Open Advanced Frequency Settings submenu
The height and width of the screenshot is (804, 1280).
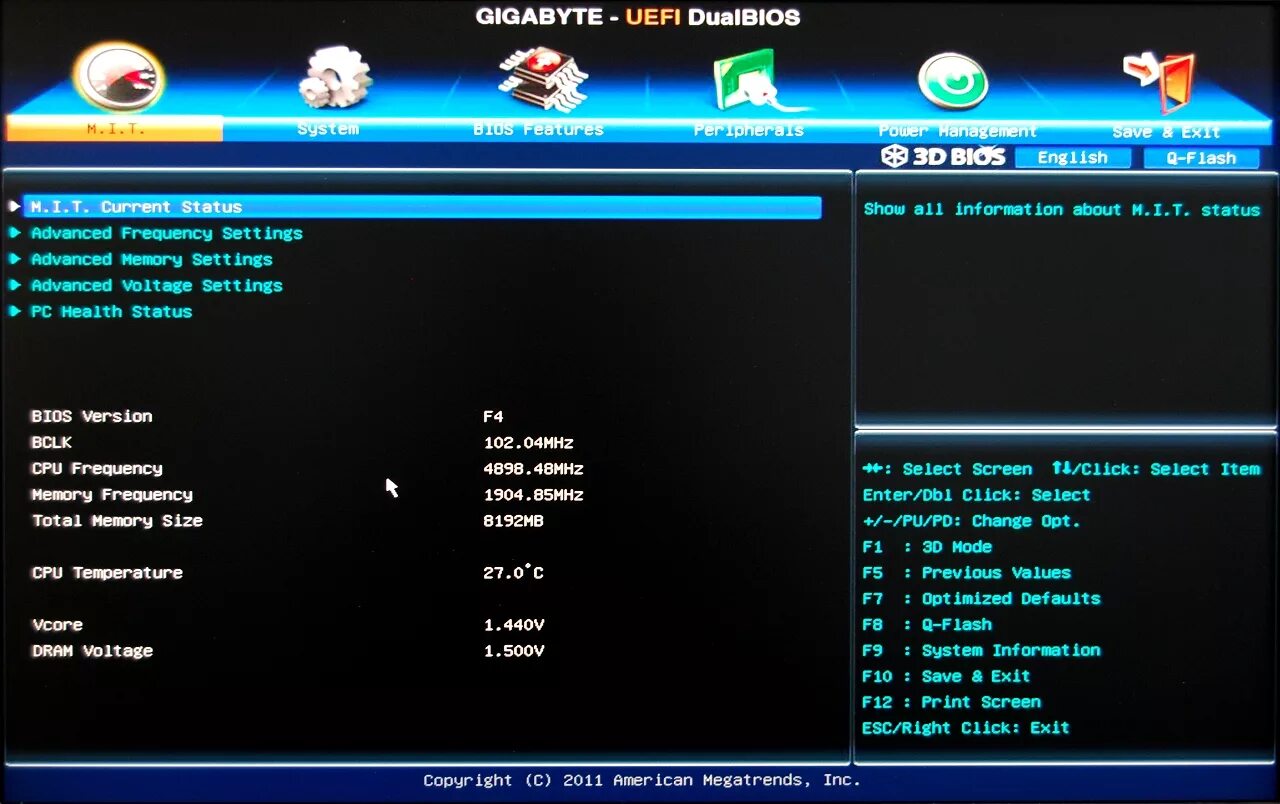click(x=167, y=233)
